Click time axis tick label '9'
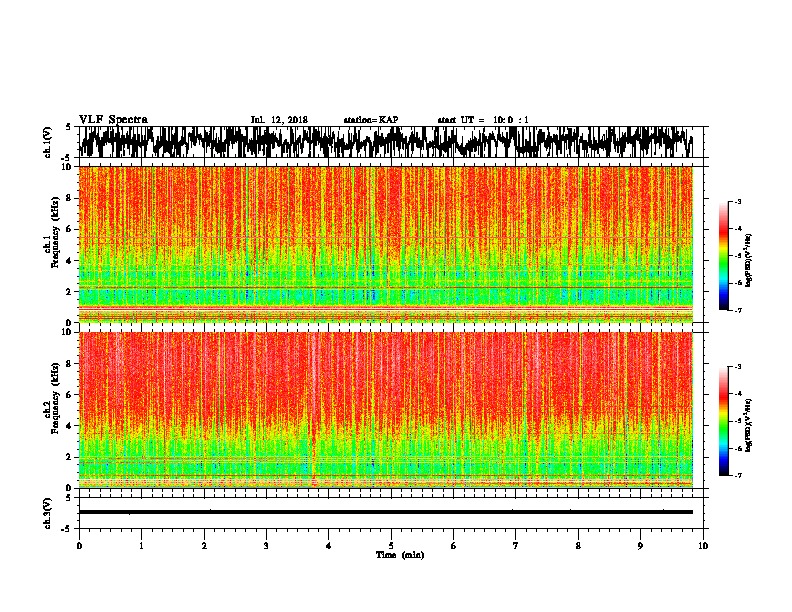Screen dimensions: 792x612 [x=640, y=546]
